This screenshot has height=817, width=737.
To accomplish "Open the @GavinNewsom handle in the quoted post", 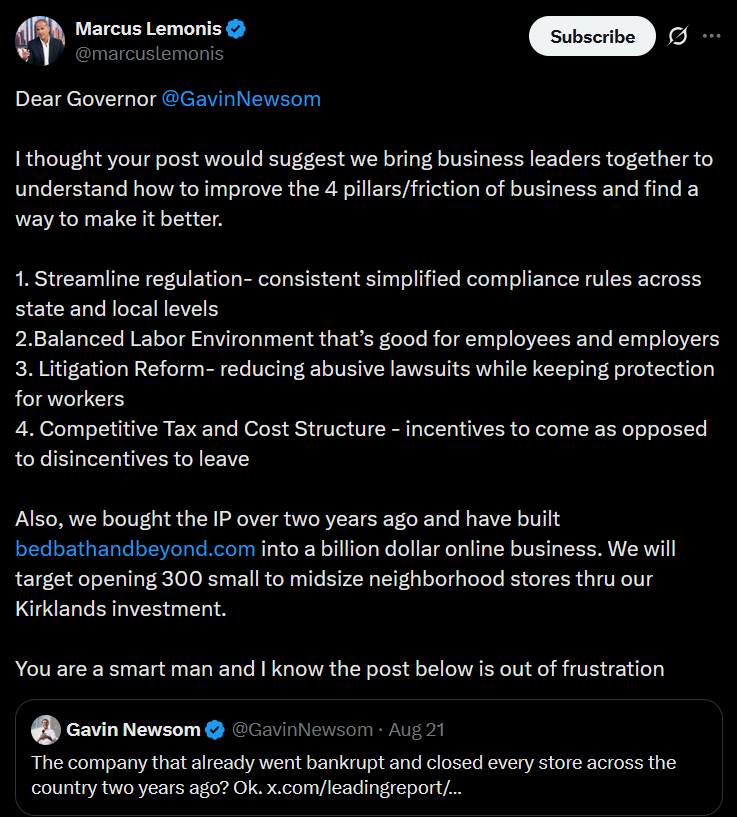I will tap(303, 730).
